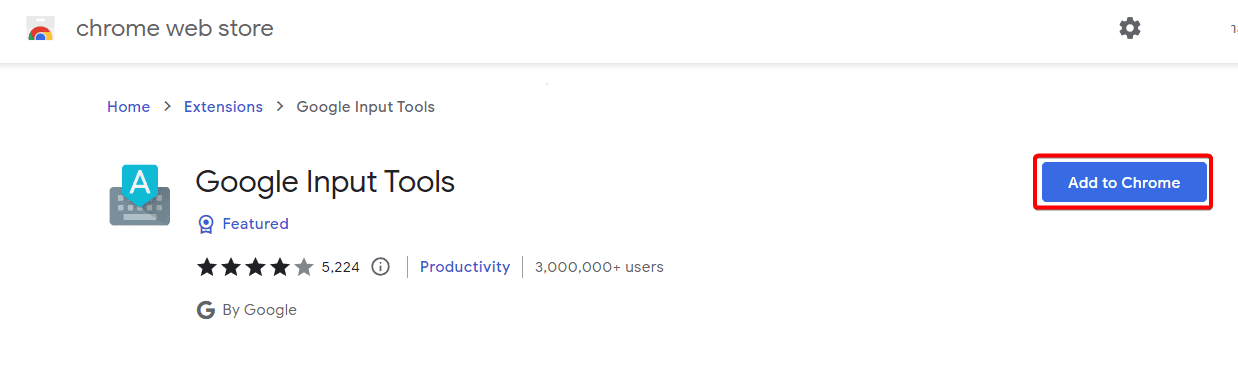Click the third rating star
1238x365 pixels.
pos(255,267)
